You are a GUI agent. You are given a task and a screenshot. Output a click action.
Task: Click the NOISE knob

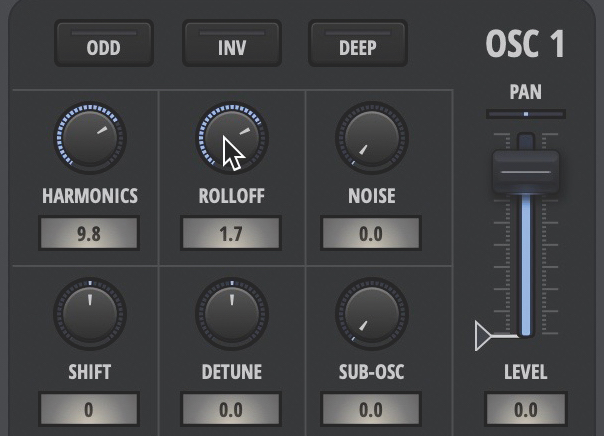click(x=372, y=138)
